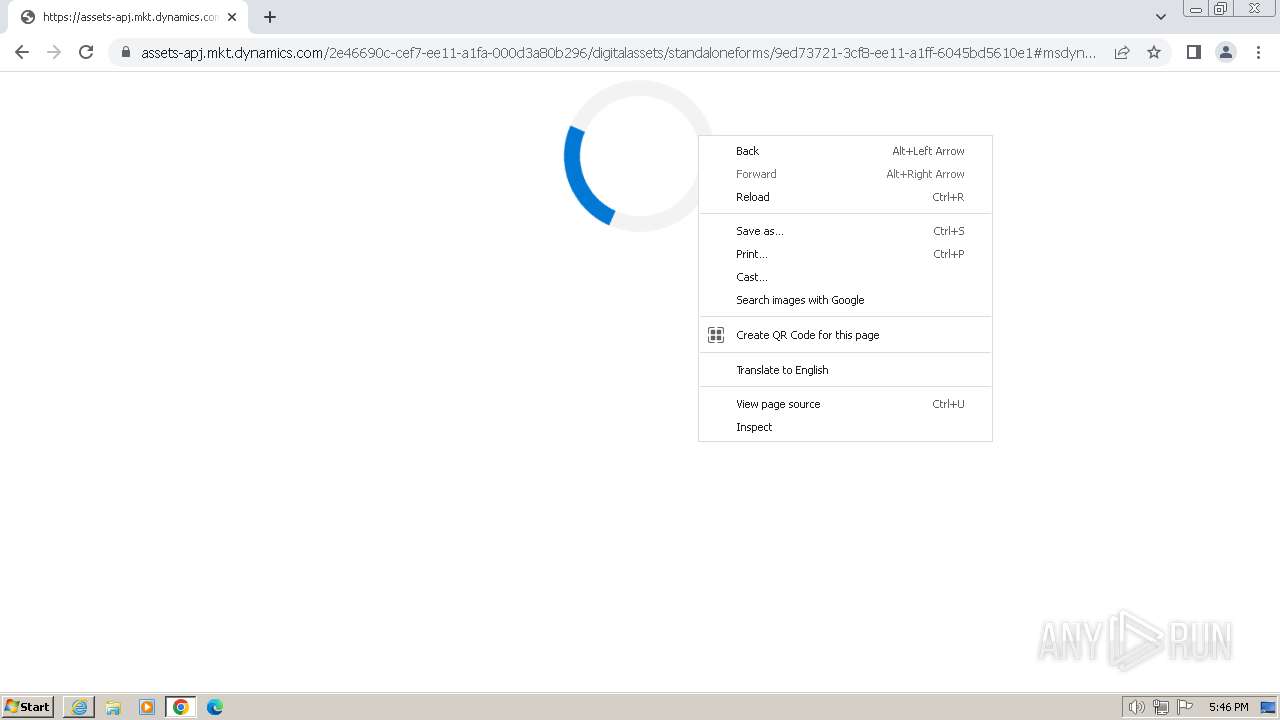Open the side panel icon
The width and height of the screenshot is (1280, 720).
pos(1193,52)
